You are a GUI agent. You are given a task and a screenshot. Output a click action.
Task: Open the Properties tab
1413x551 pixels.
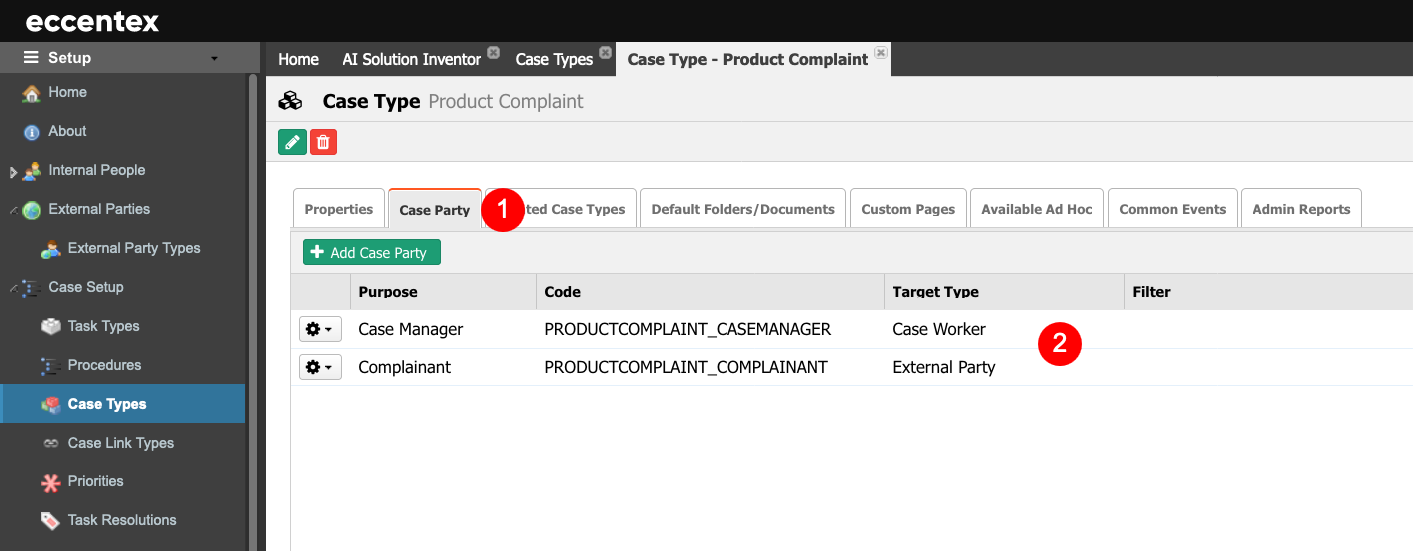point(339,209)
